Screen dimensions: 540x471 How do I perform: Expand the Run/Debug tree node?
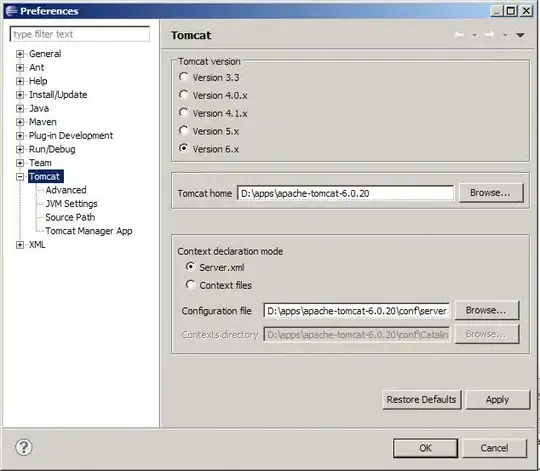point(20,149)
